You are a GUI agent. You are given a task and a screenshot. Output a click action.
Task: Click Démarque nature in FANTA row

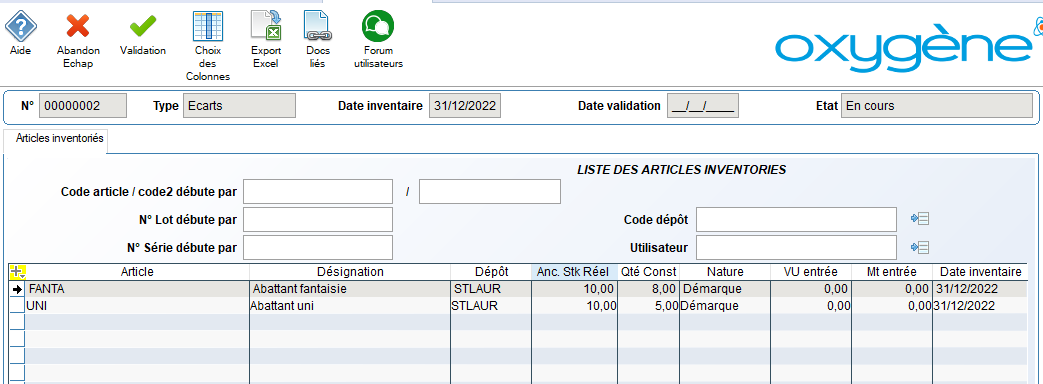(x=725, y=289)
